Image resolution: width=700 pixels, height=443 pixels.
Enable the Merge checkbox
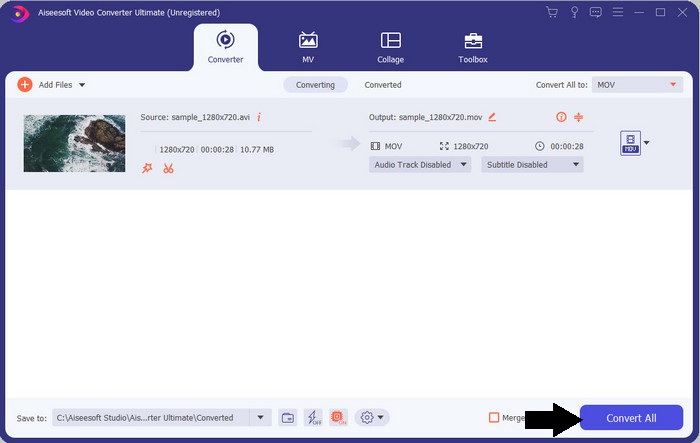[494, 418]
